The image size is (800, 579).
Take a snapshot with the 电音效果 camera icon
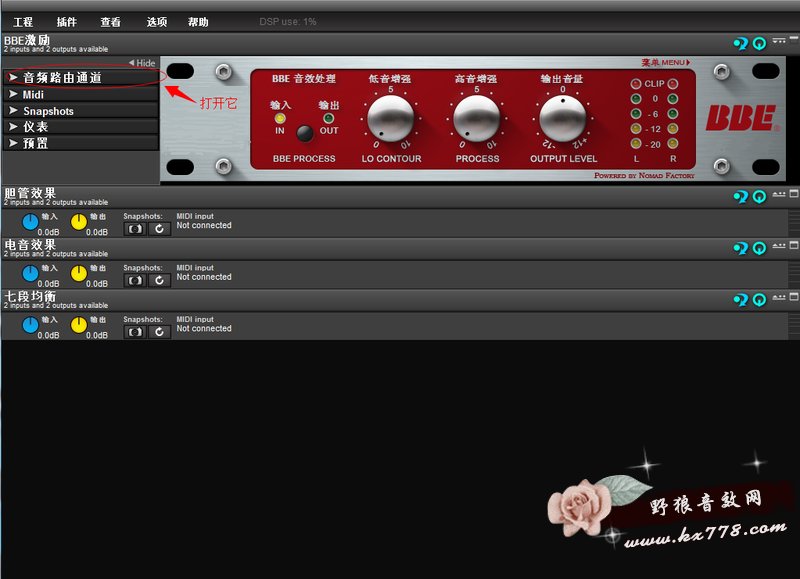point(135,281)
